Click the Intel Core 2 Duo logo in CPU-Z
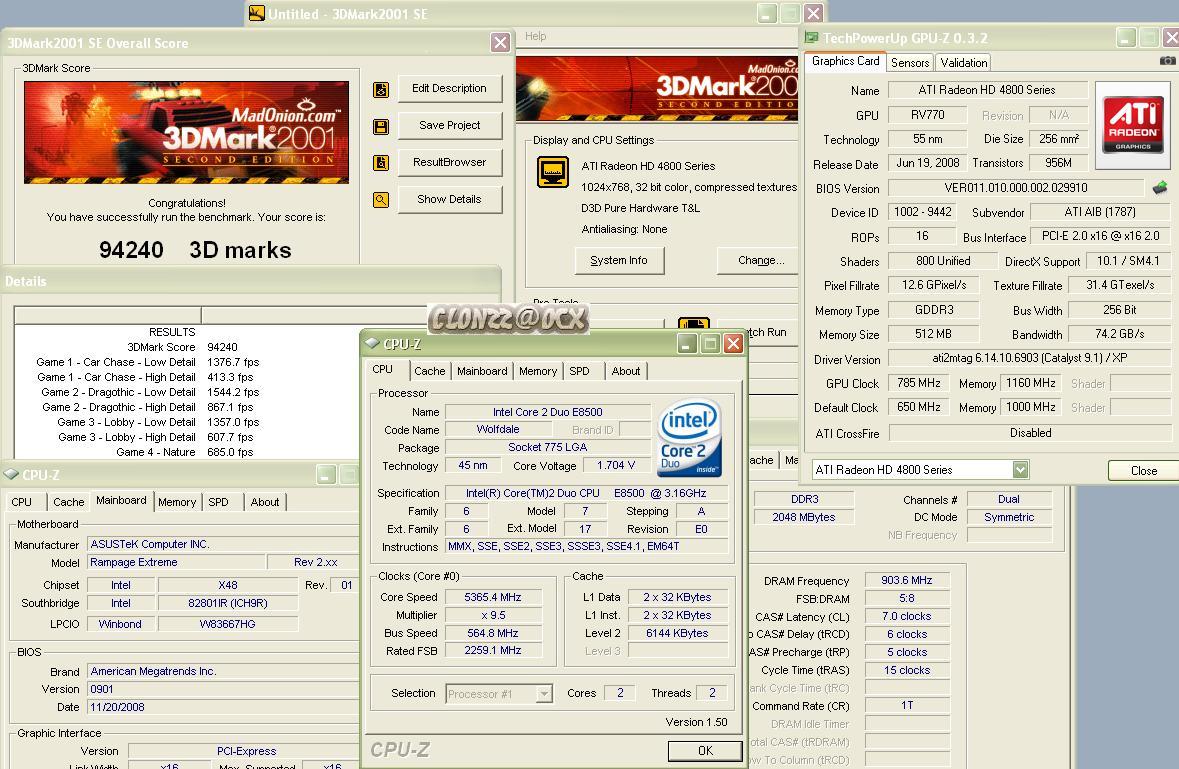 [x=690, y=437]
